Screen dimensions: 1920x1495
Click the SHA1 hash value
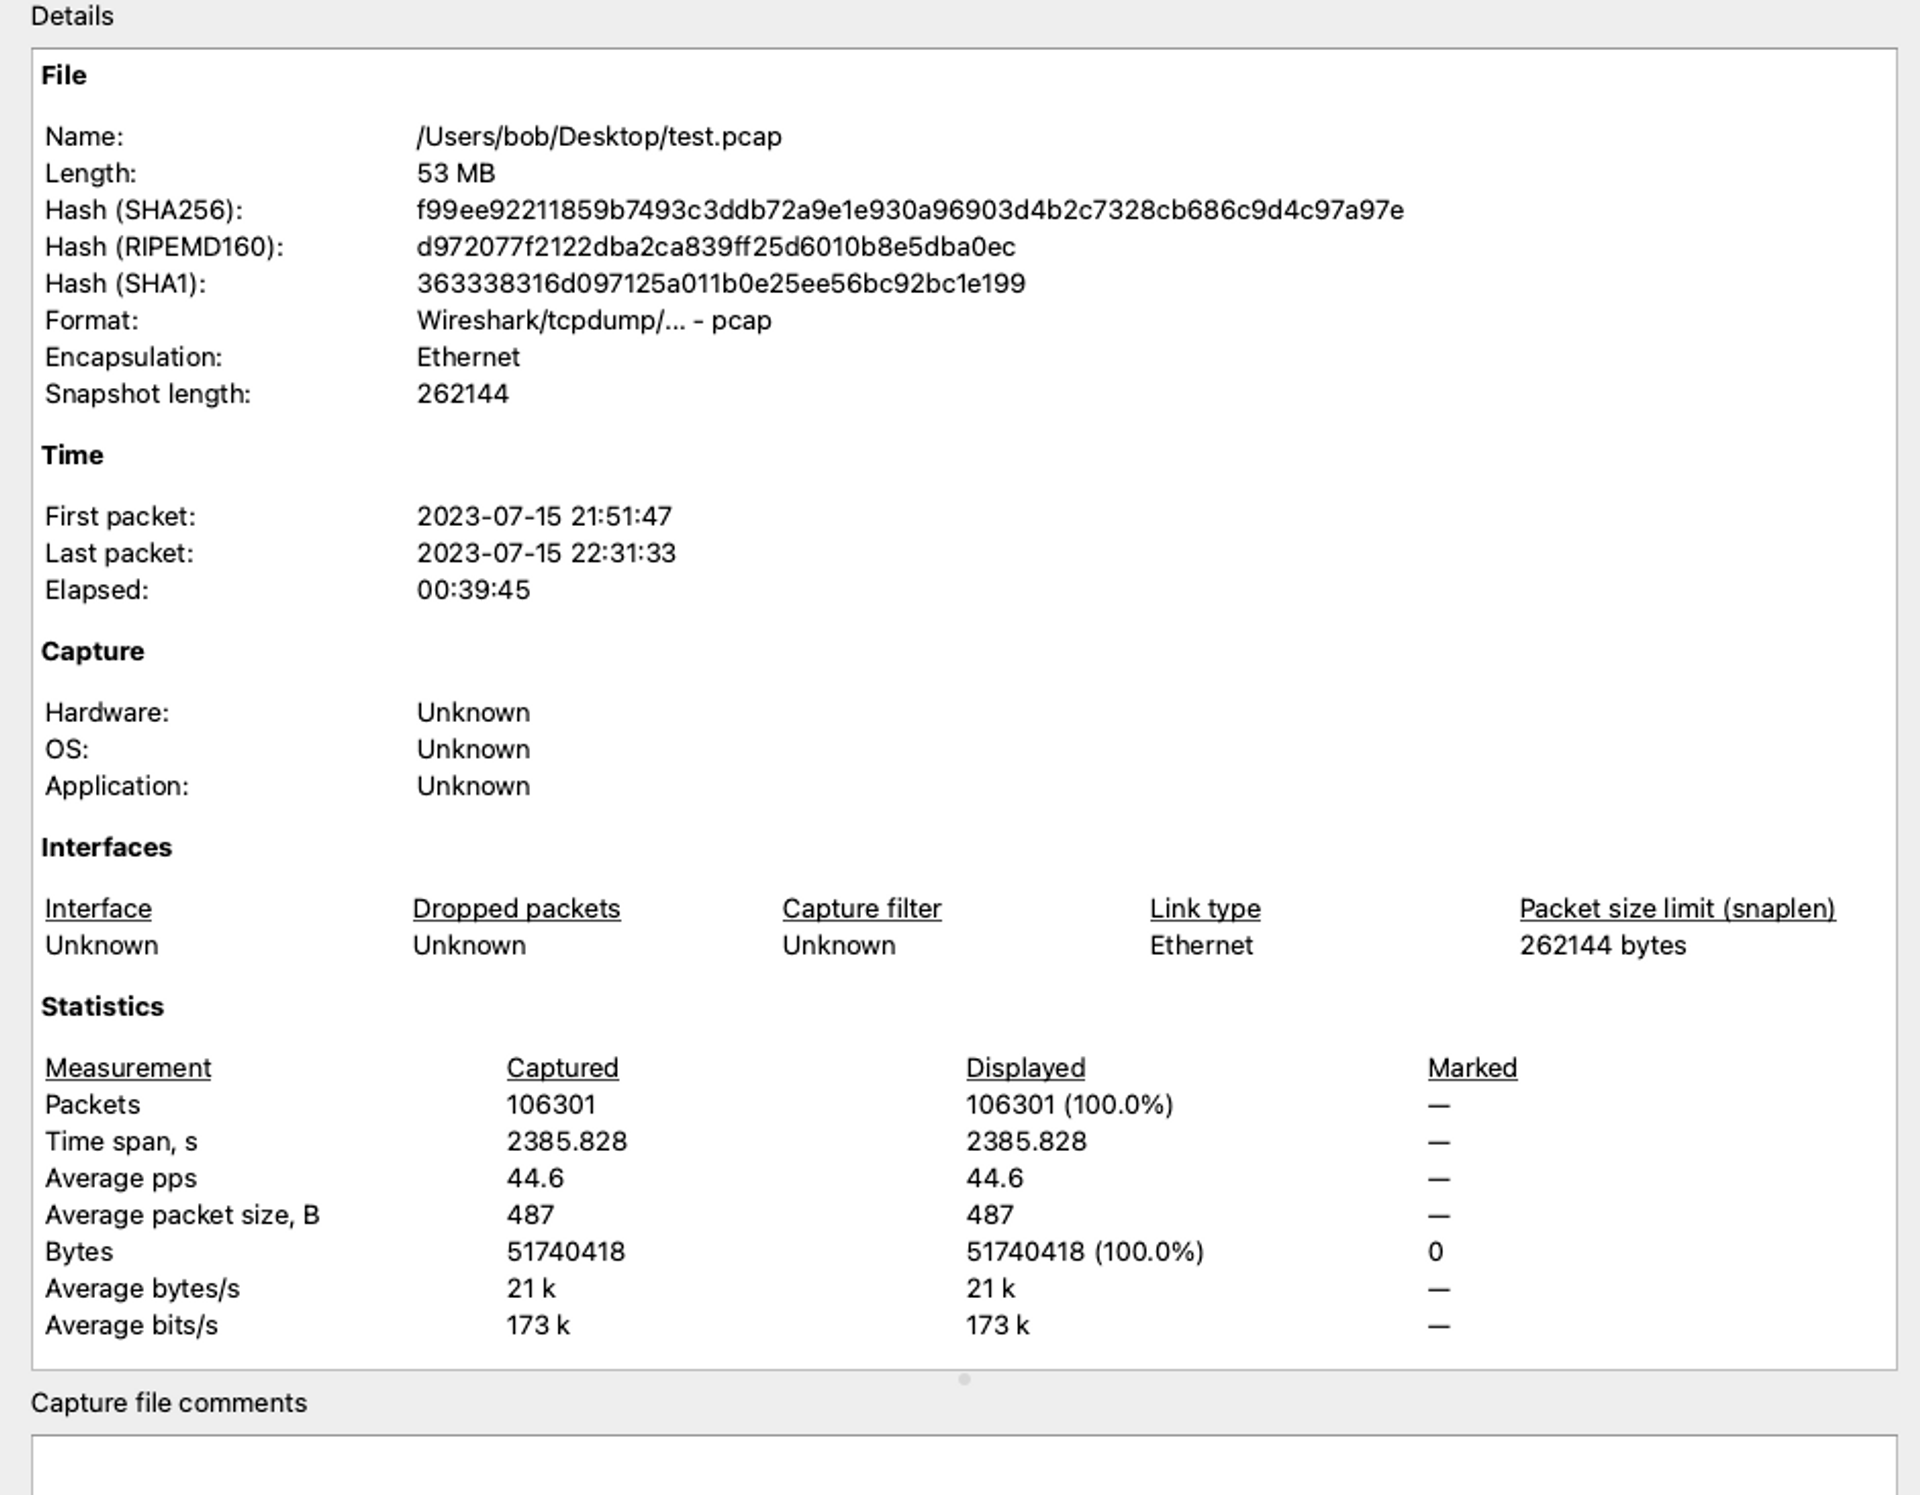click(720, 284)
